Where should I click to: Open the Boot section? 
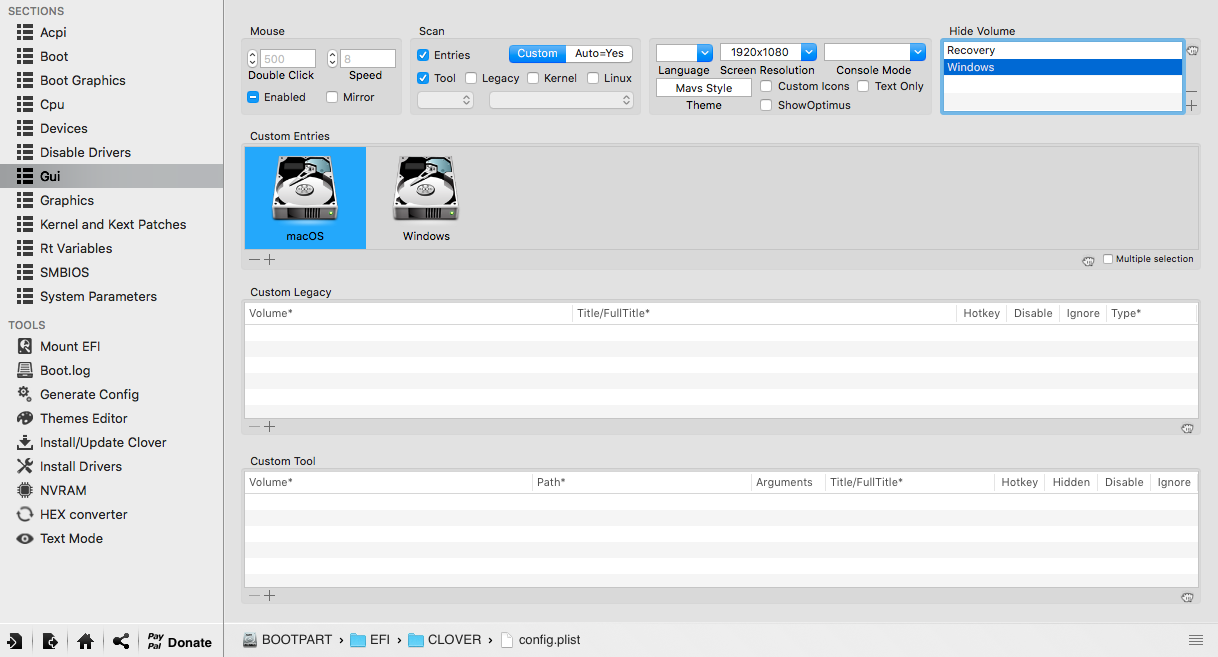click(54, 56)
